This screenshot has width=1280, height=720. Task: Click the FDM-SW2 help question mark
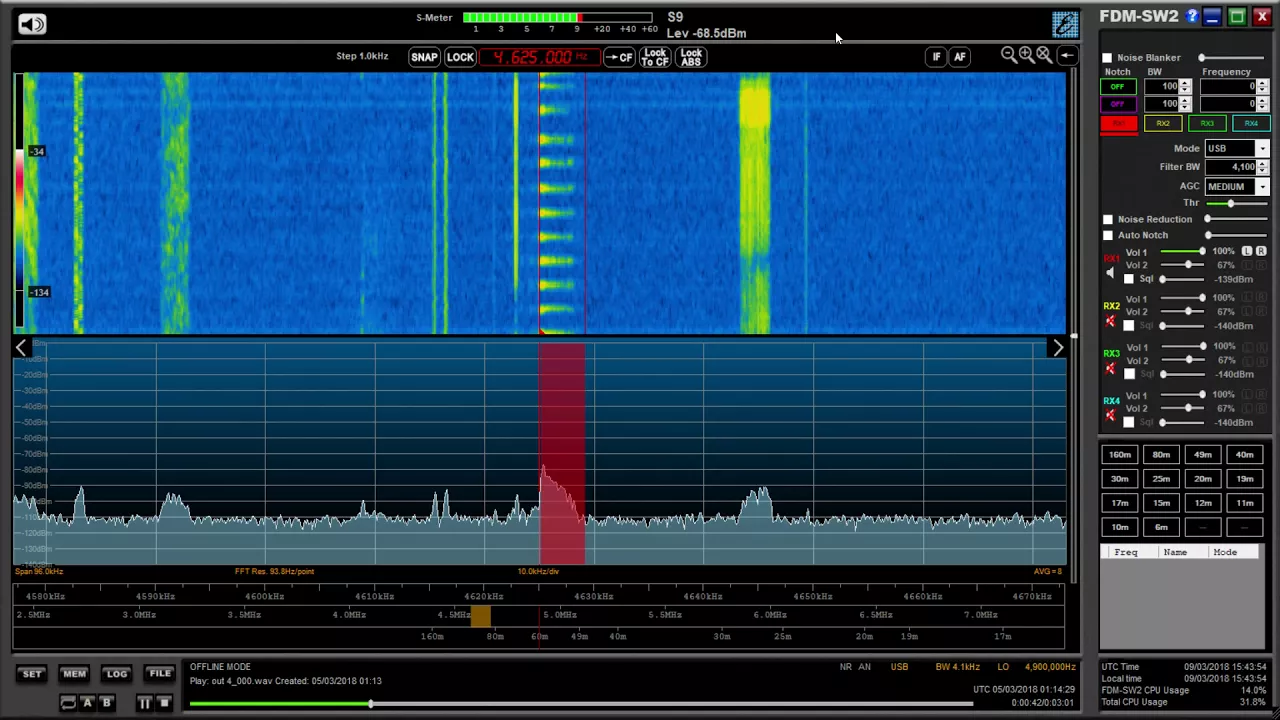1192,16
